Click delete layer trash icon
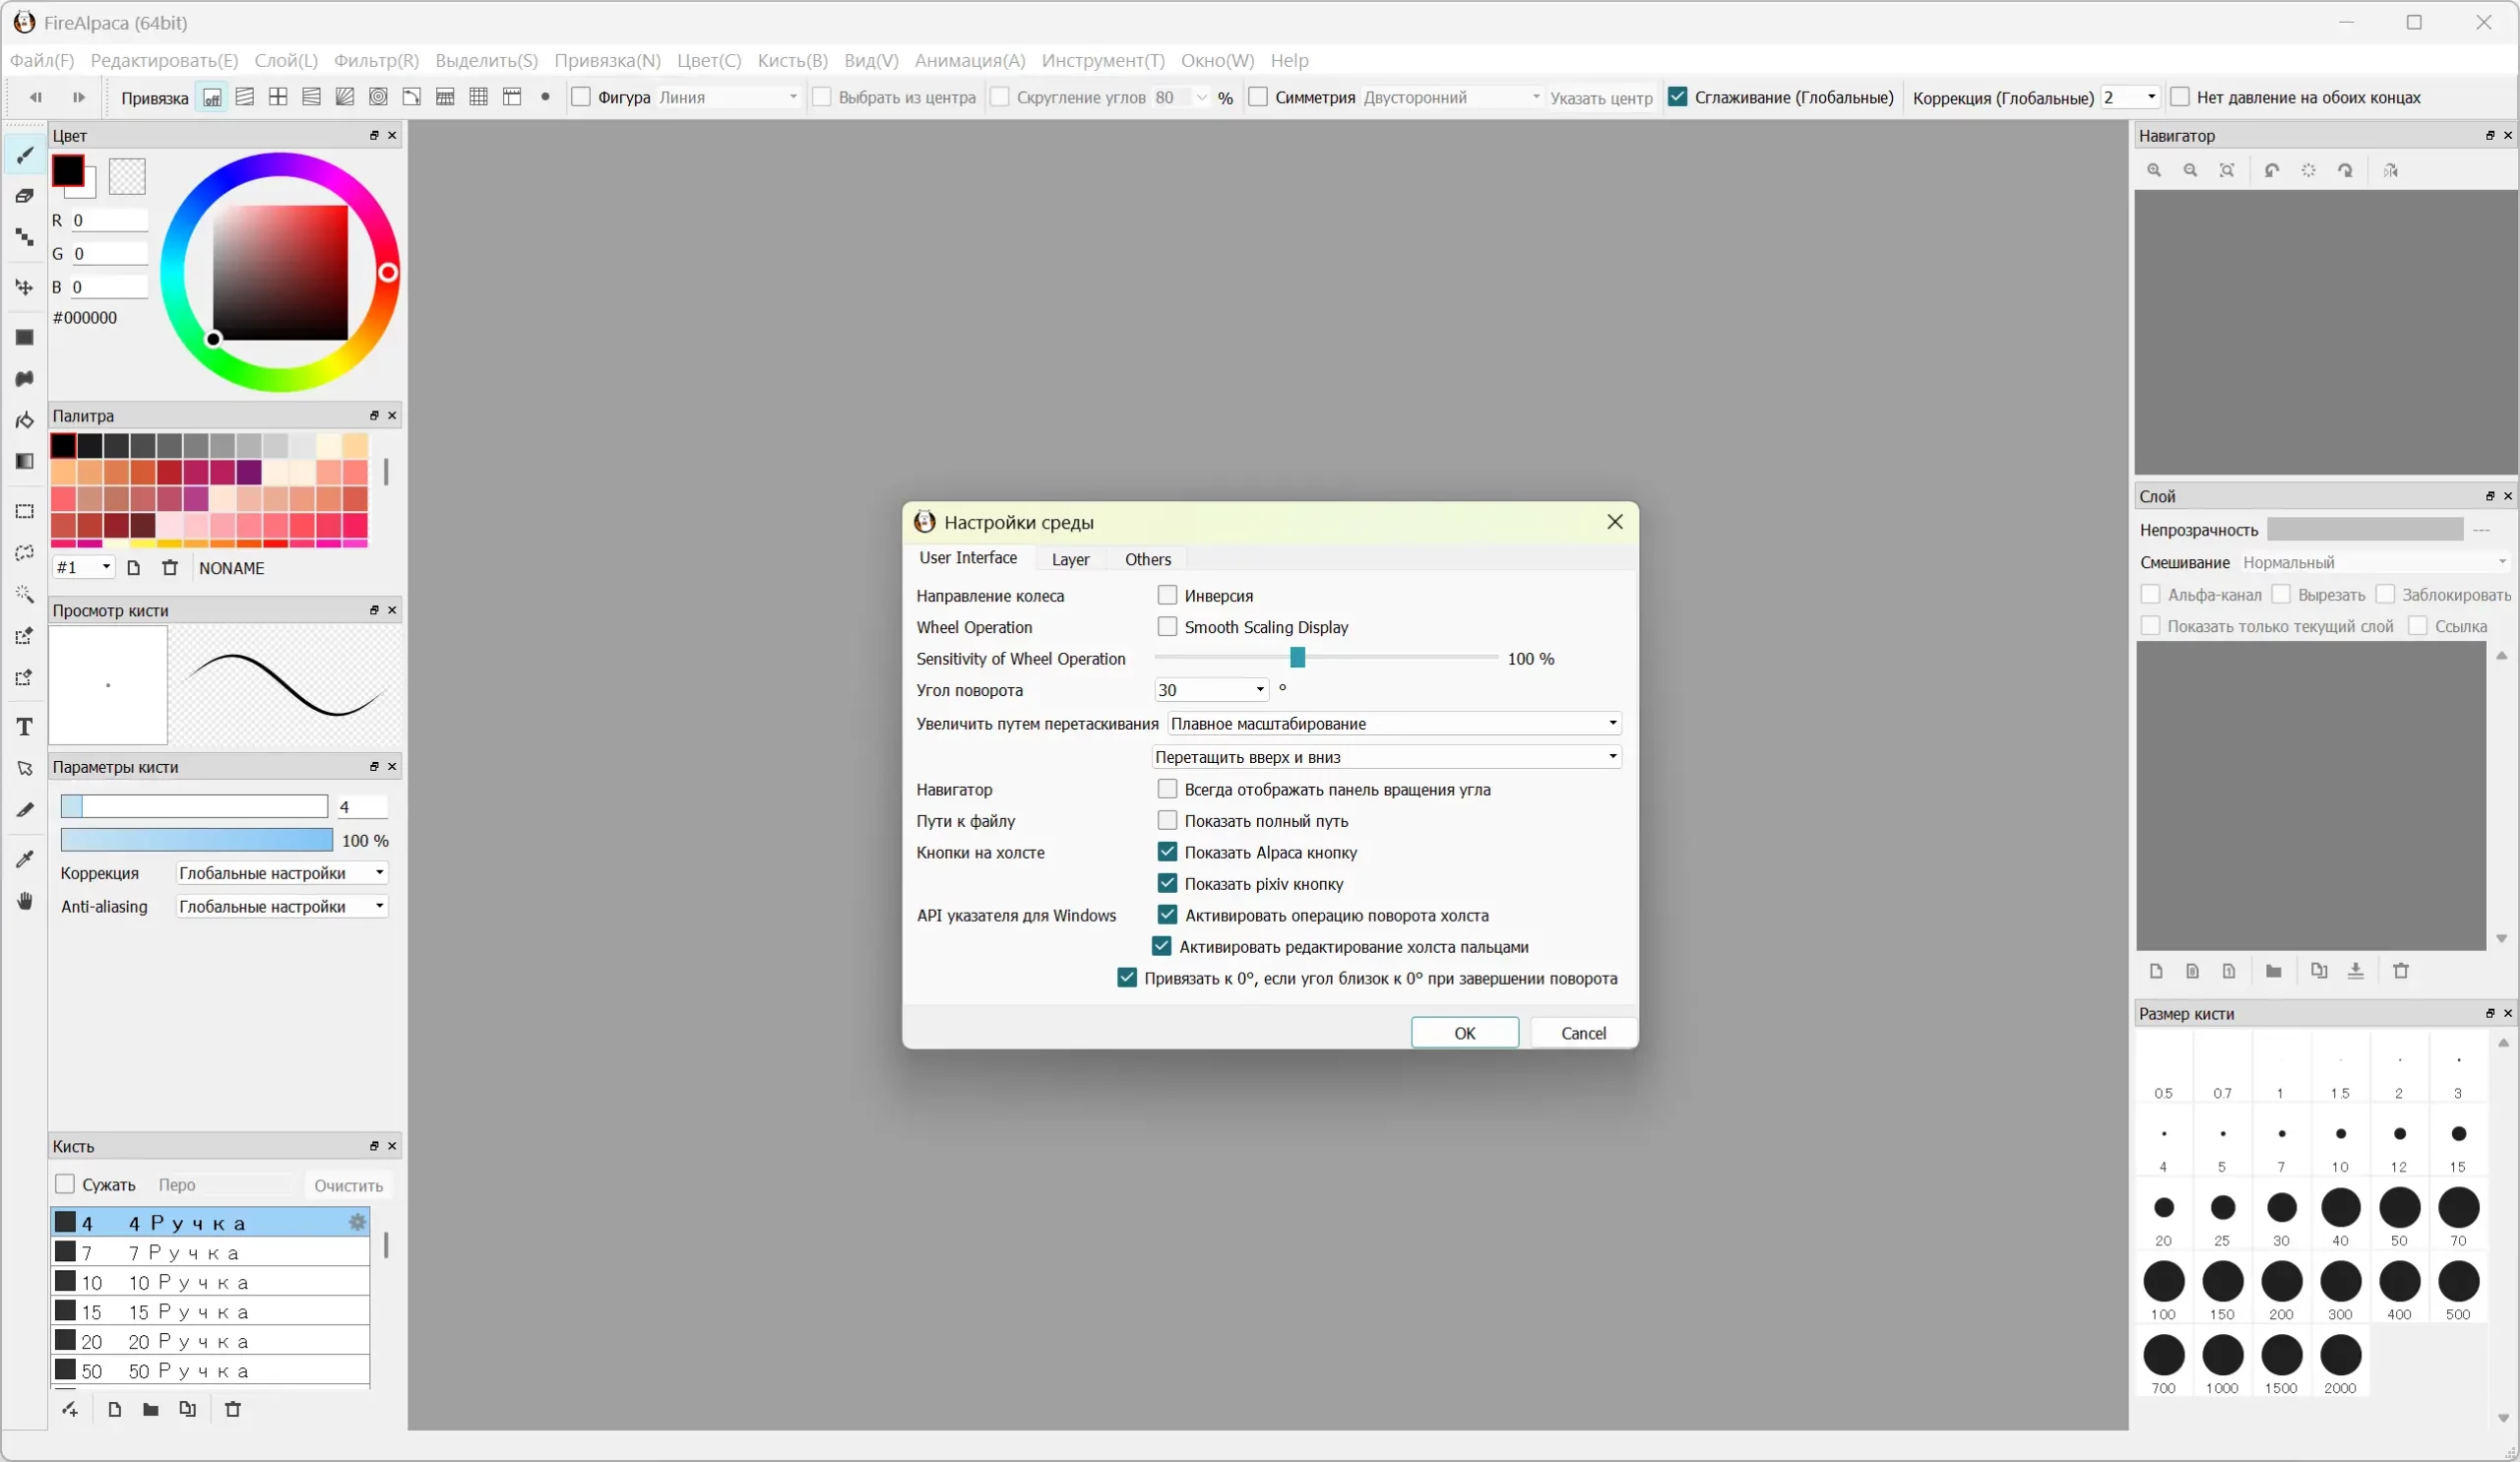Screen dimensions: 2520x1462 [2401, 971]
